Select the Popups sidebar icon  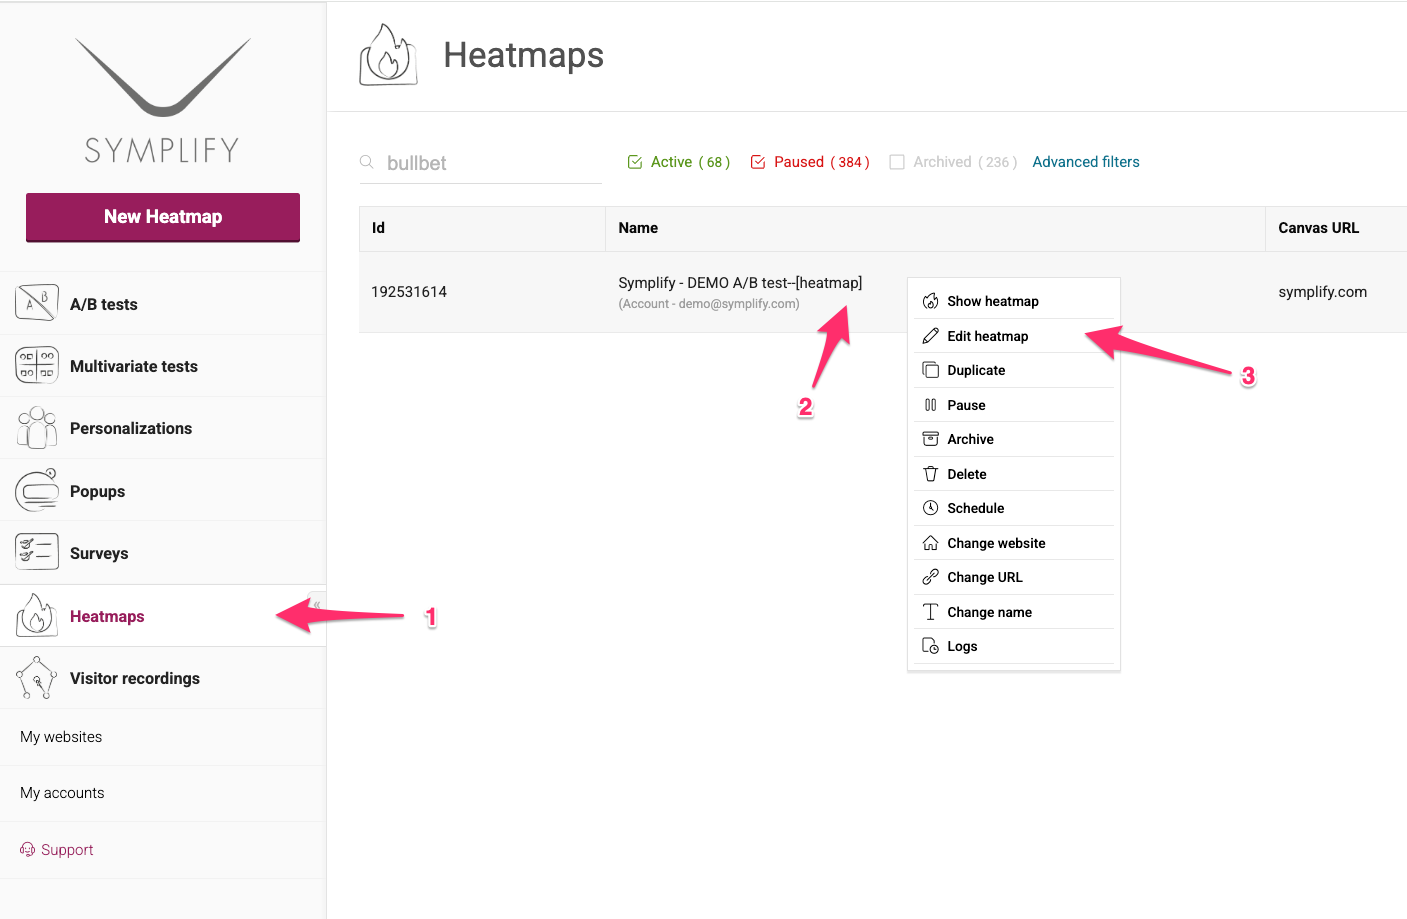coord(36,489)
